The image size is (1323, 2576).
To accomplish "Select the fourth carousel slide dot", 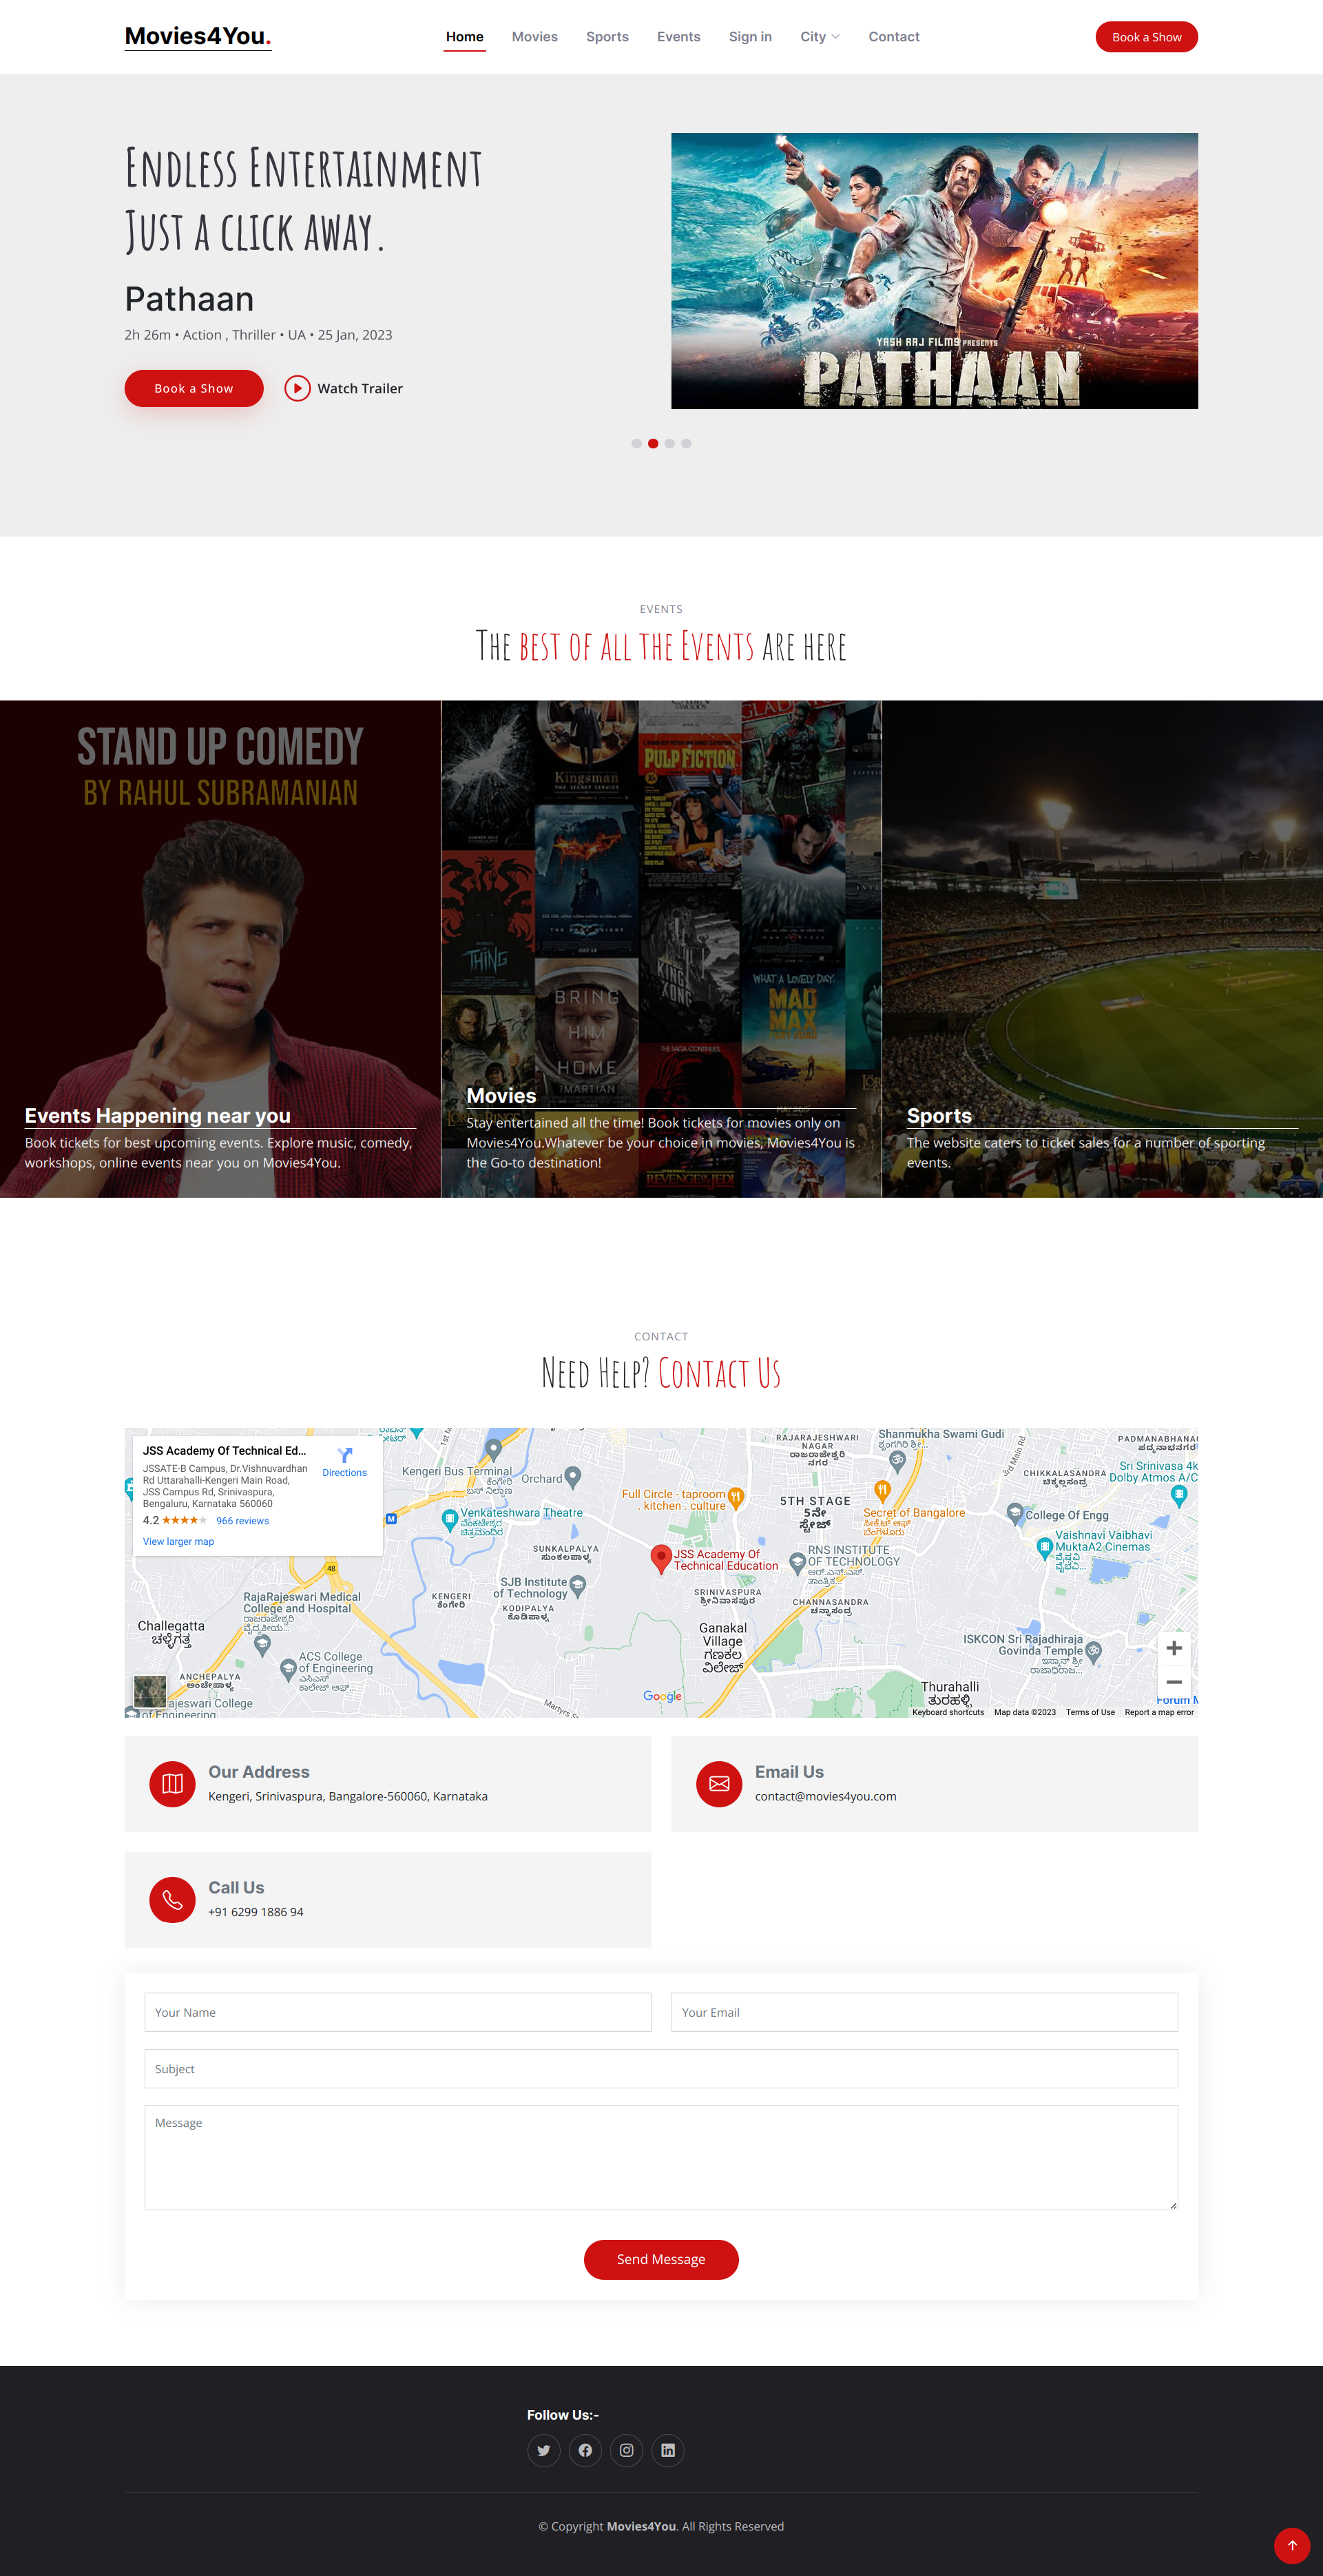I will [x=686, y=443].
